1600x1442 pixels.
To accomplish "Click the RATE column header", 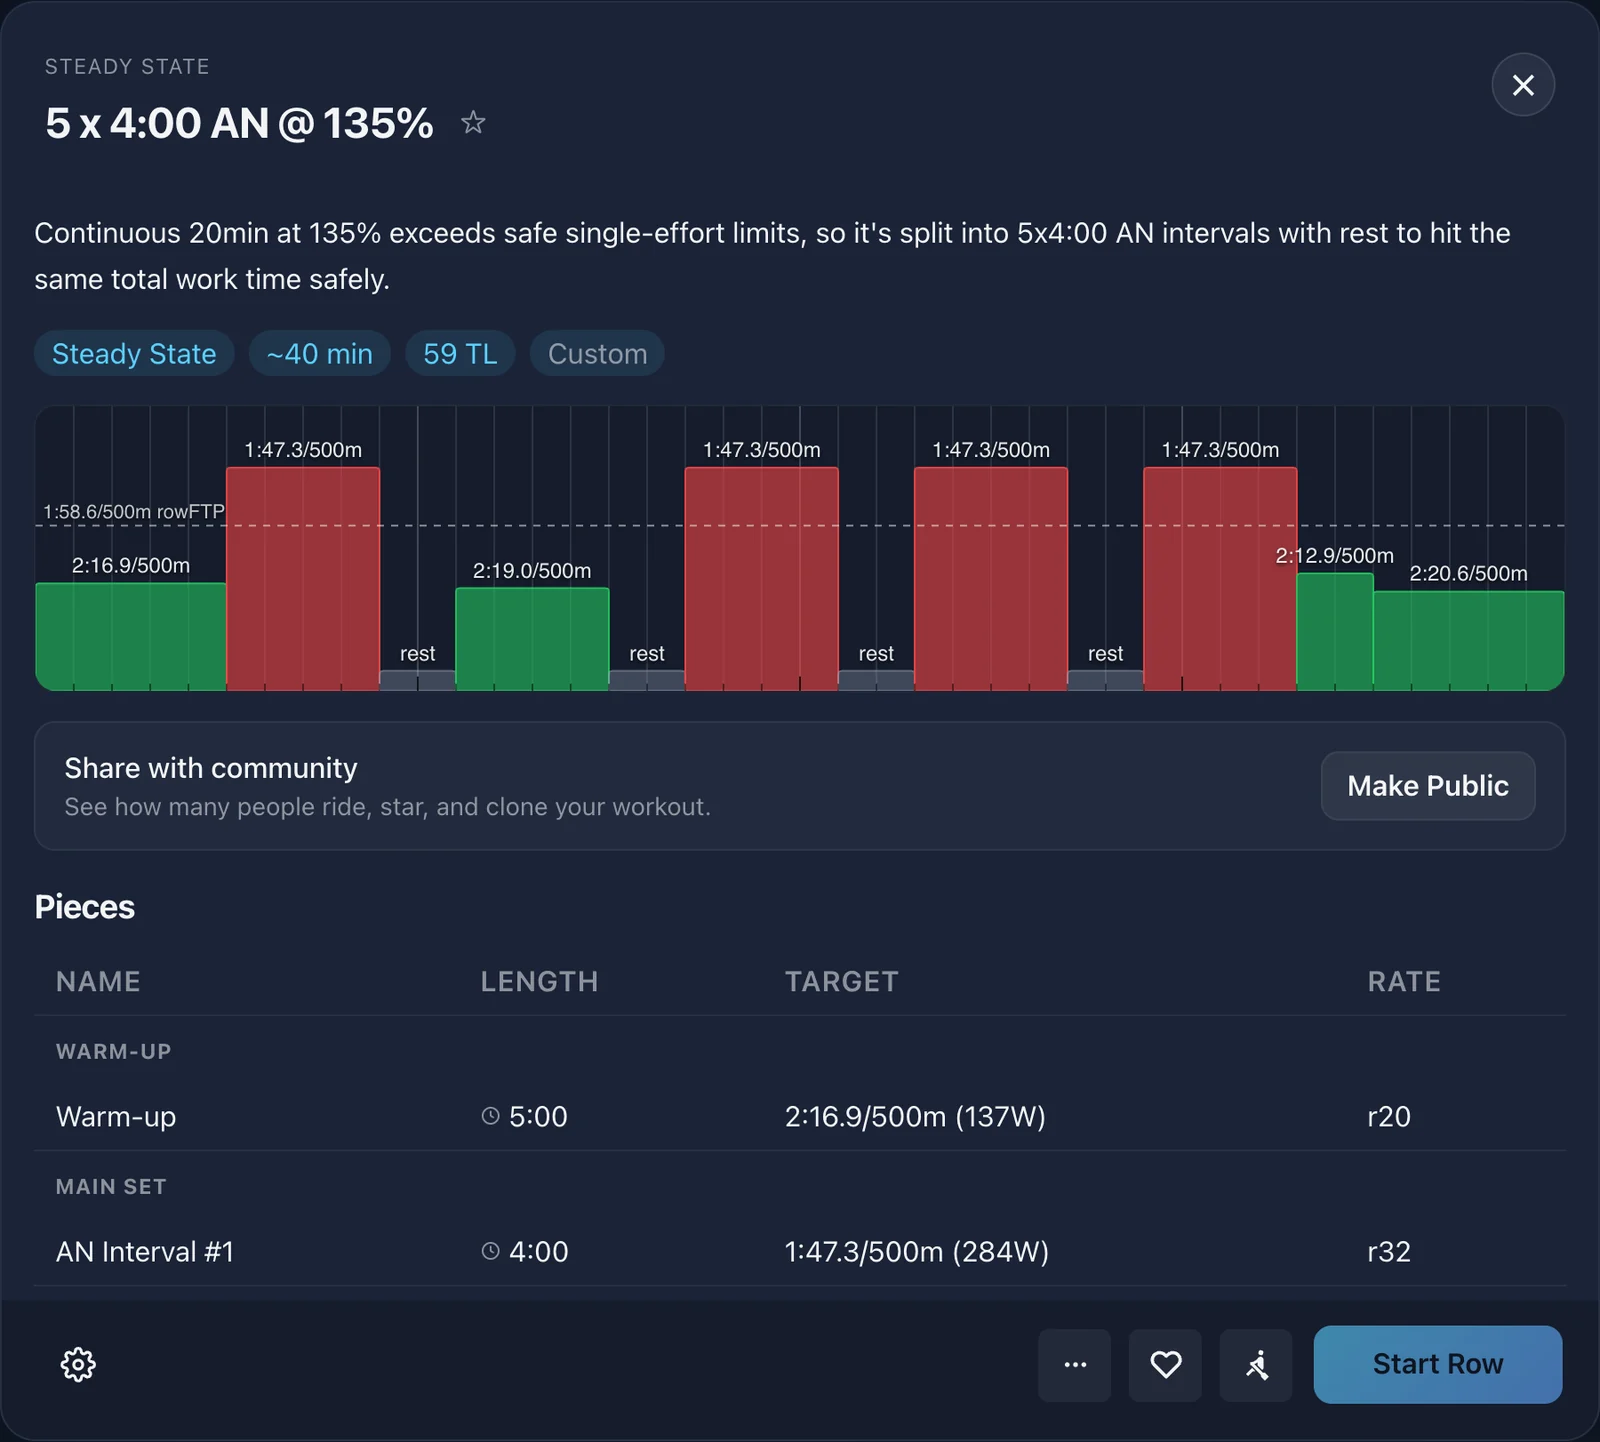I will tap(1404, 981).
